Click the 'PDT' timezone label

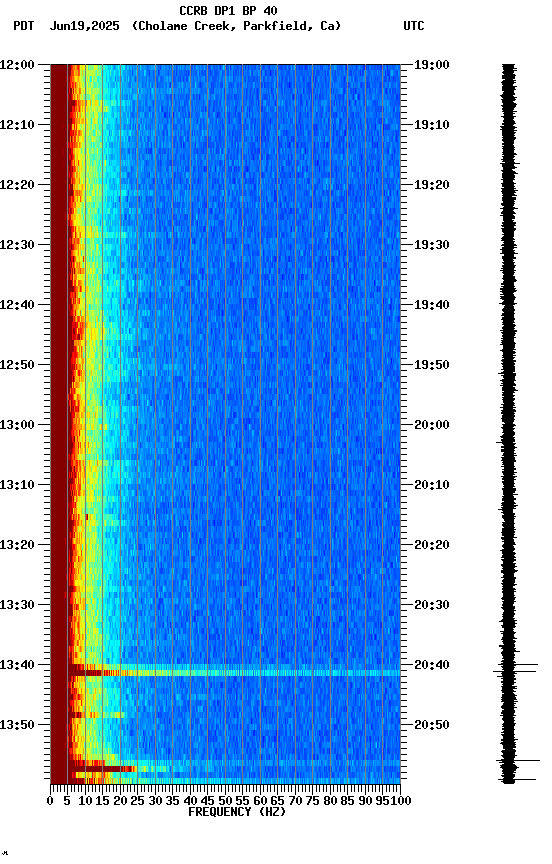click(x=24, y=26)
